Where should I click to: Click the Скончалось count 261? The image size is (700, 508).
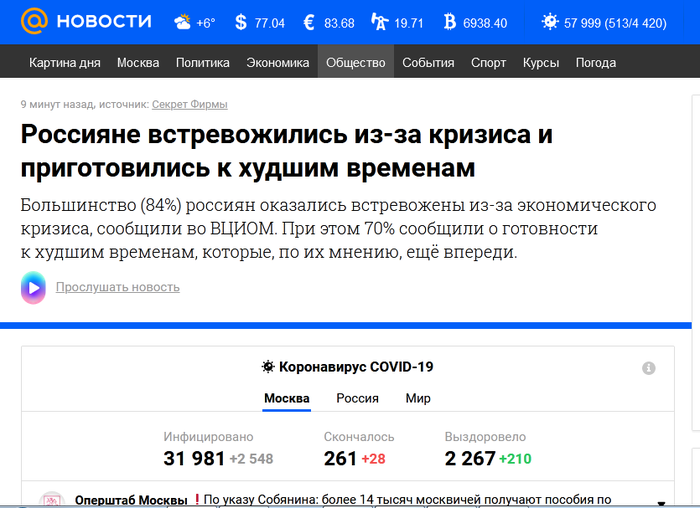click(x=340, y=458)
